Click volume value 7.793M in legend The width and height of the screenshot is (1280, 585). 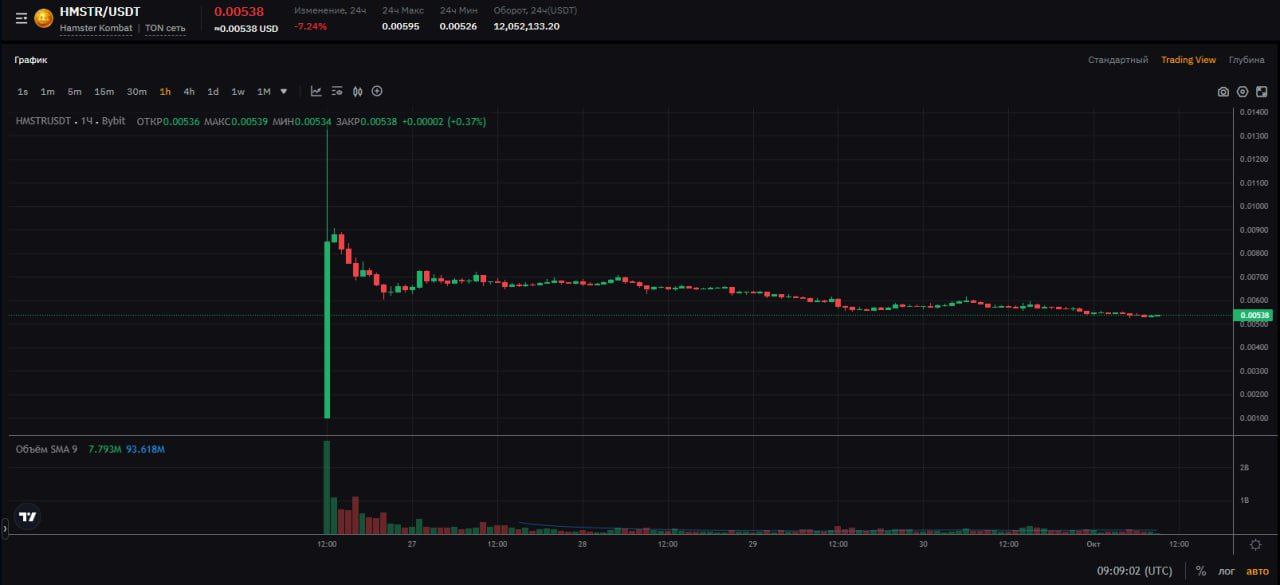105,449
